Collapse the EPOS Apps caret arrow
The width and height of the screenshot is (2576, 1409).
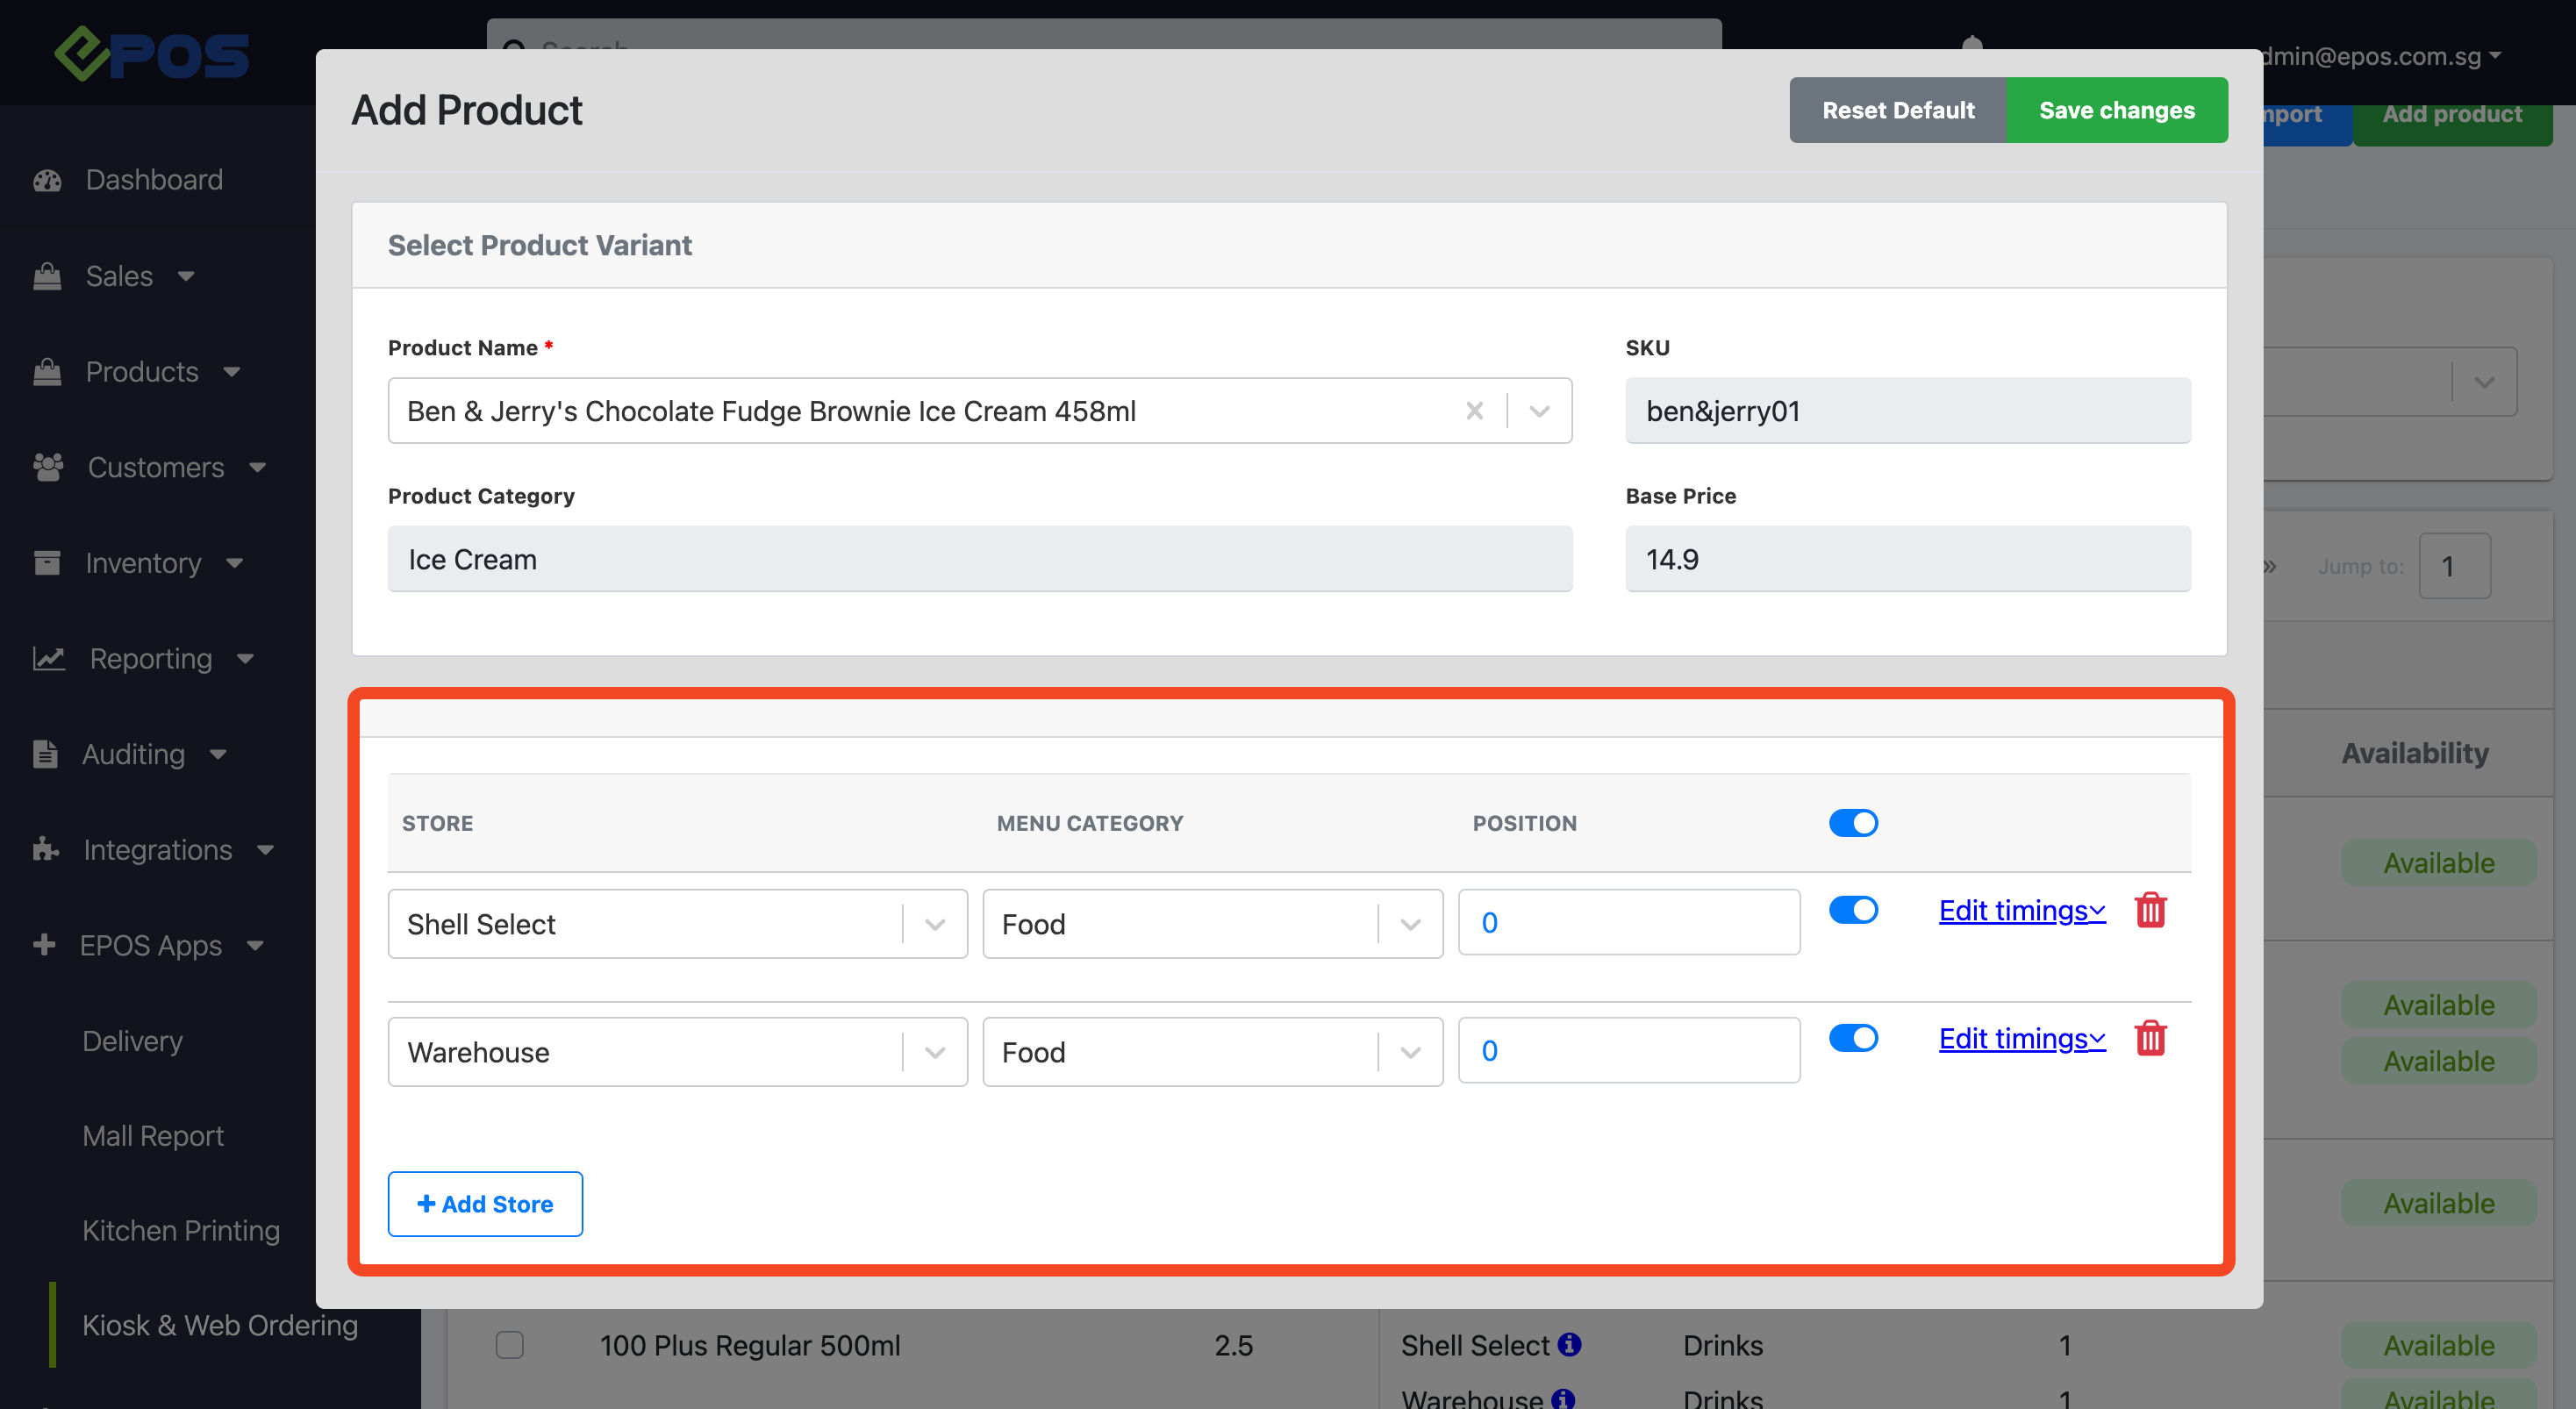click(255, 946)
